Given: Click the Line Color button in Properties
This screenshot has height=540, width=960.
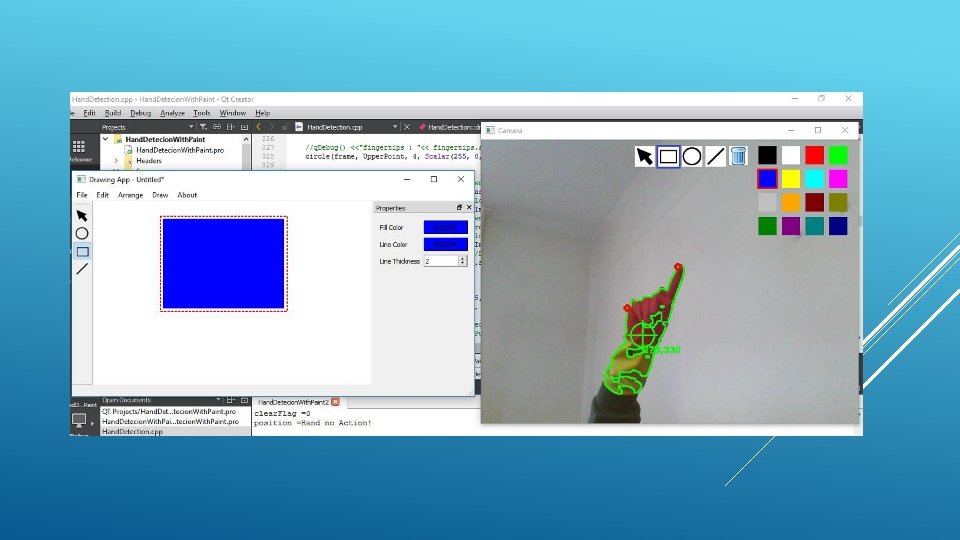Looking at the screenshot, I should point(445,244).
